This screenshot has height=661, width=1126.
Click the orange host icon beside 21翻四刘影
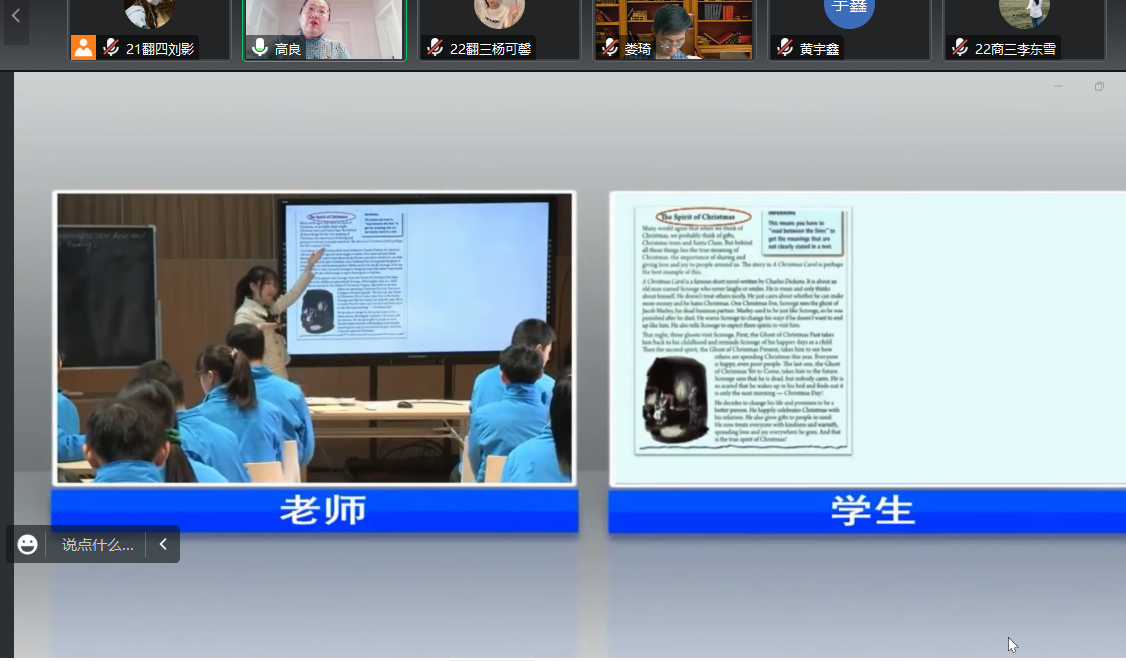(x=84, y=47)
